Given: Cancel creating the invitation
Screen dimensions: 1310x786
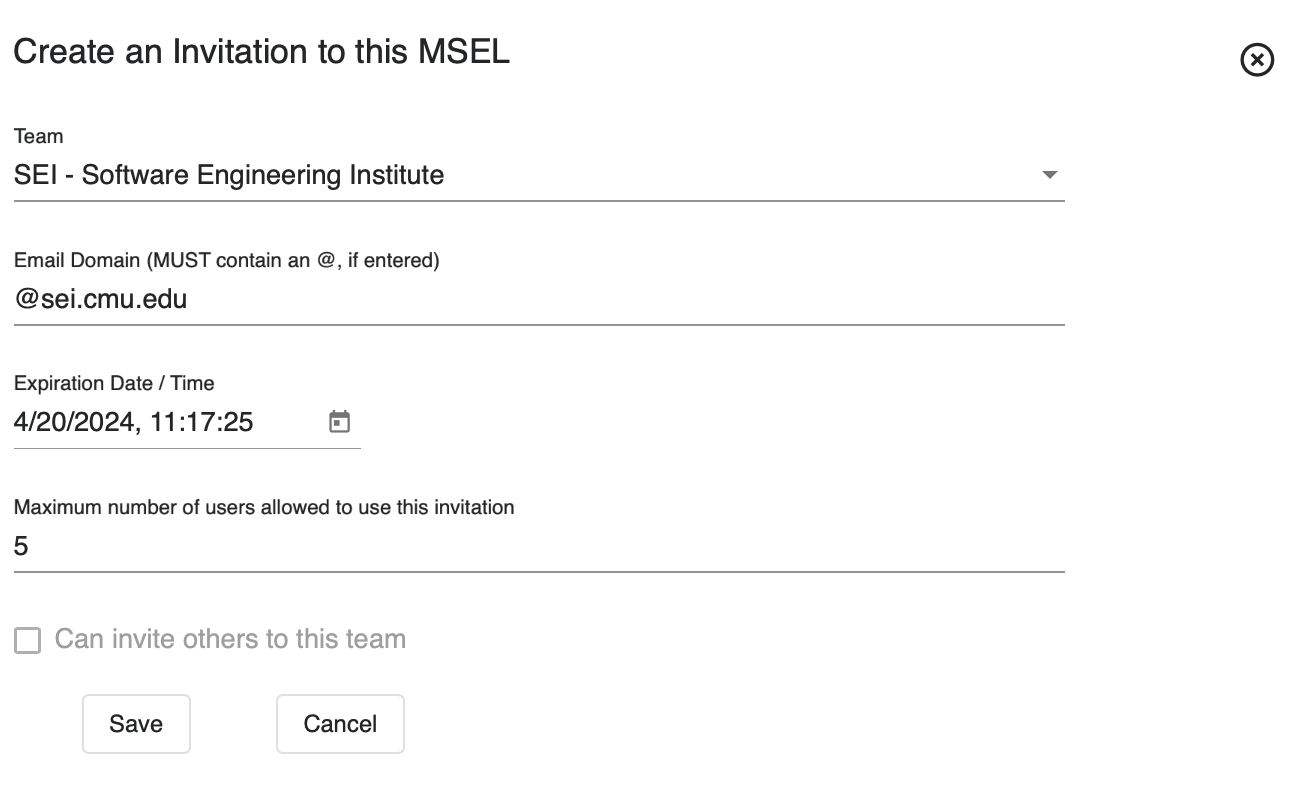Looking at the screenshot, I should pyautogui.click(x=340, y=724).
